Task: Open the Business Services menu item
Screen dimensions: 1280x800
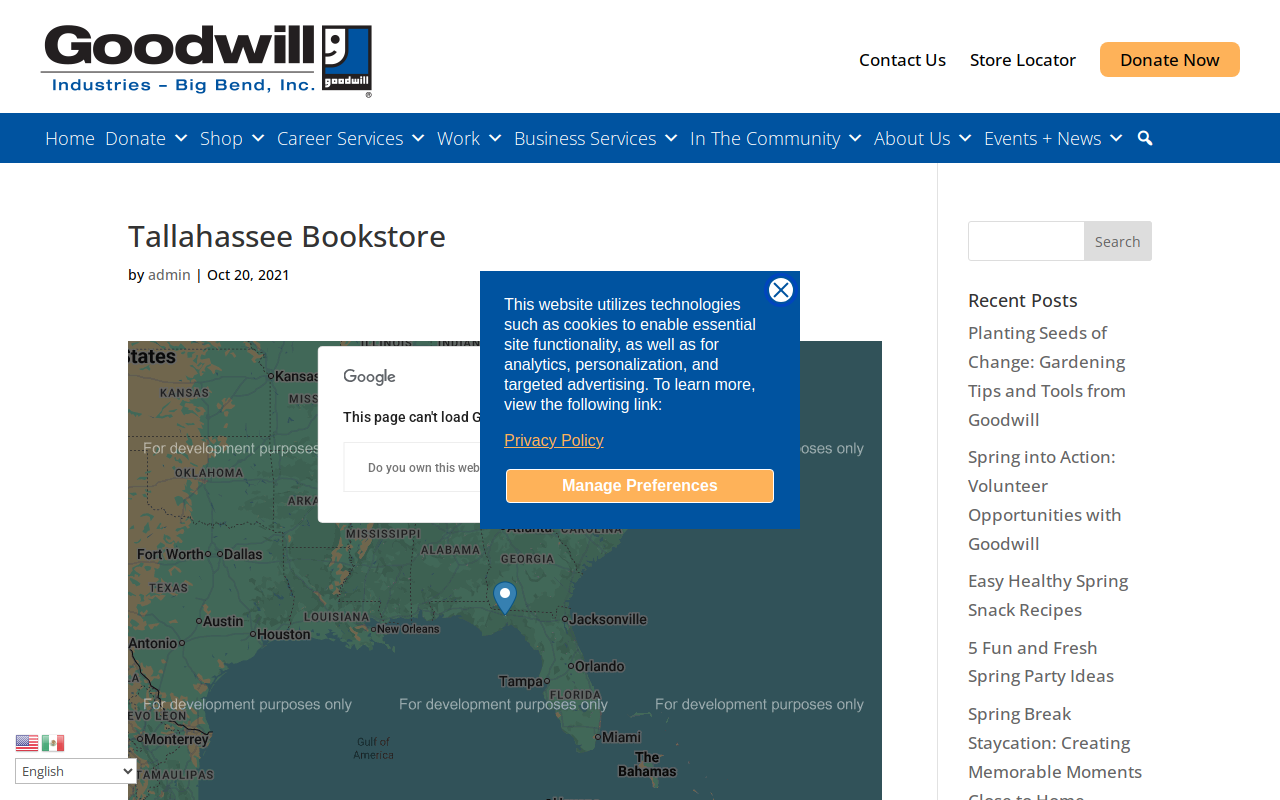Action: [x=585, y=138]
